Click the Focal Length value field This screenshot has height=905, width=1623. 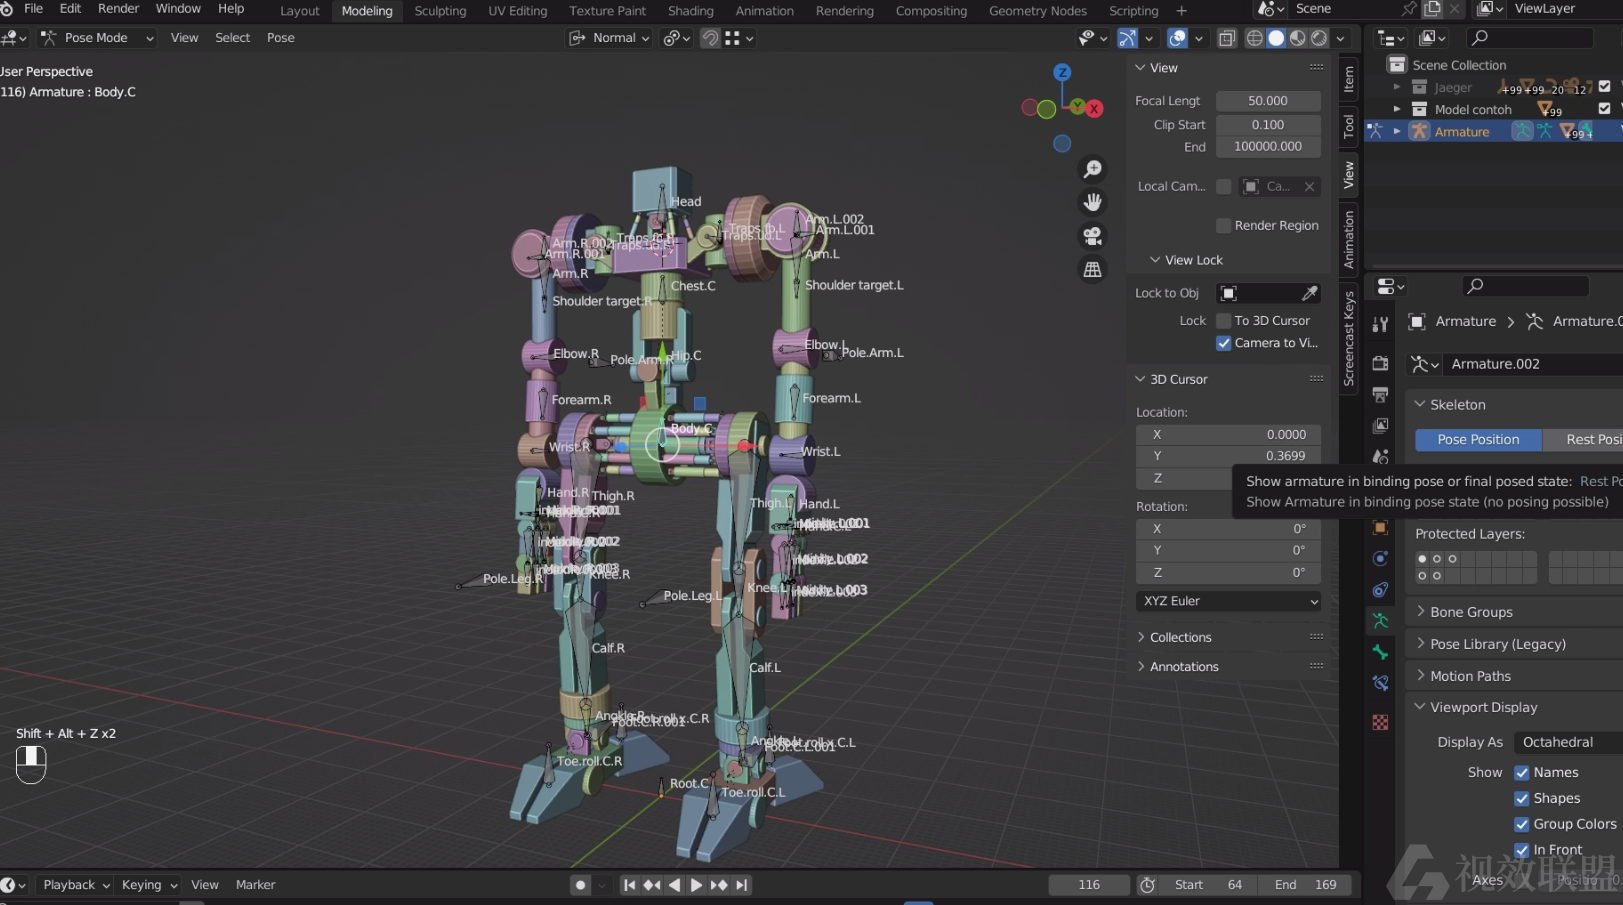[x=1268, y=101]
